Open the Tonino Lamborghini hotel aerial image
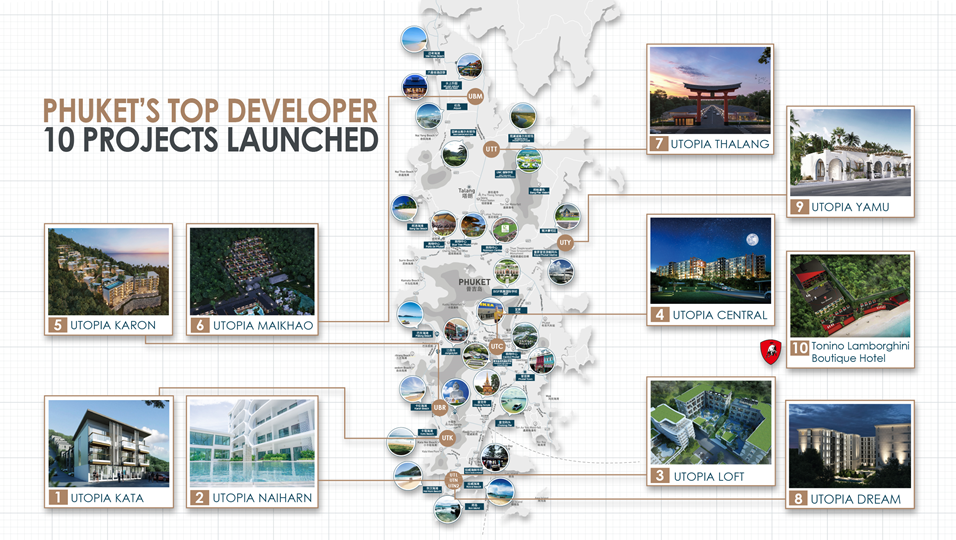This screenshot has height=540, width=956. pyautogui.click(x=851, y=295)
